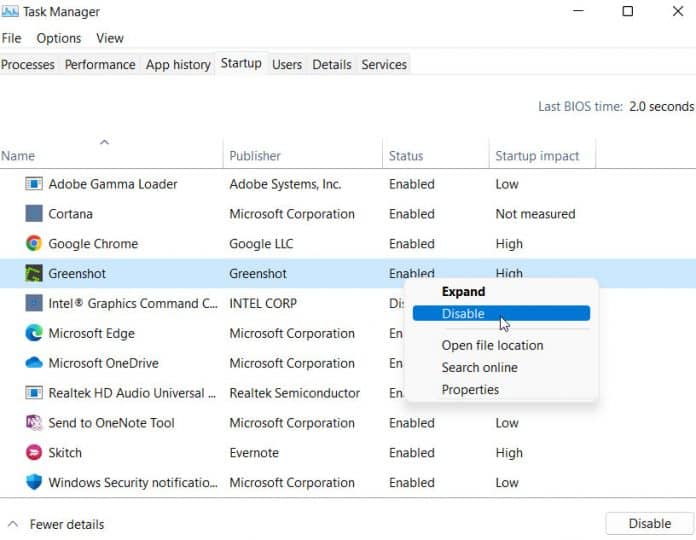Select the Greenshot icon in list
The height and width of the screenshot is (540, 696).
(x=34, y=274)
